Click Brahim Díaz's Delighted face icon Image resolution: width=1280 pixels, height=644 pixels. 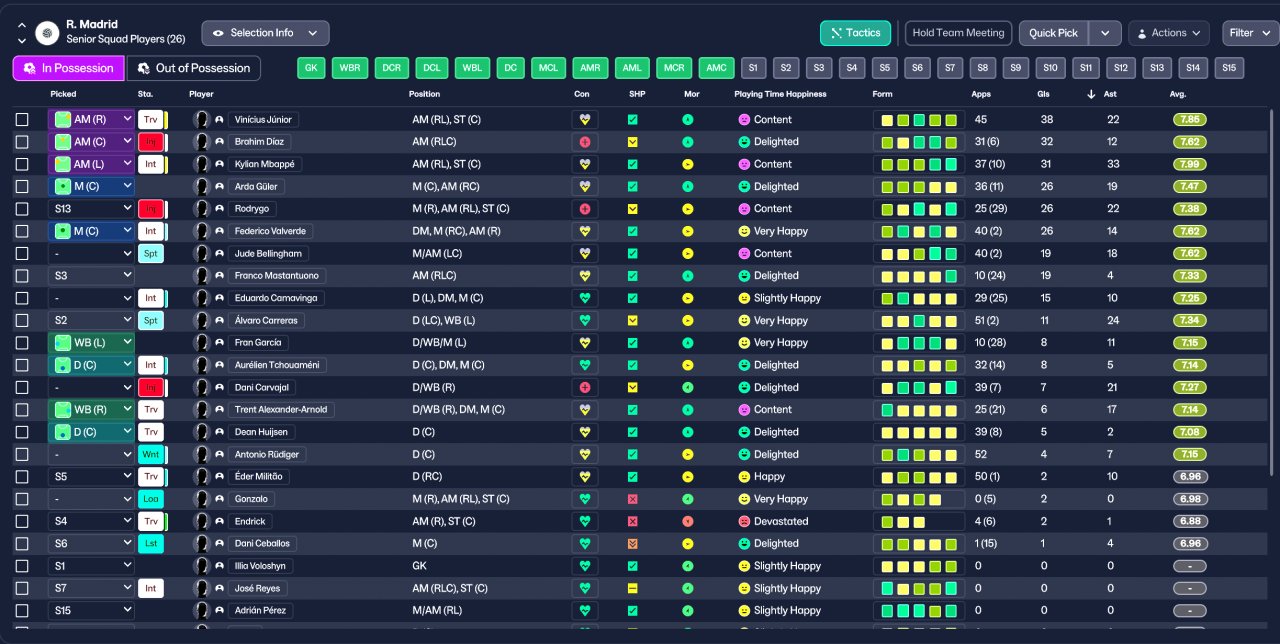744,142
